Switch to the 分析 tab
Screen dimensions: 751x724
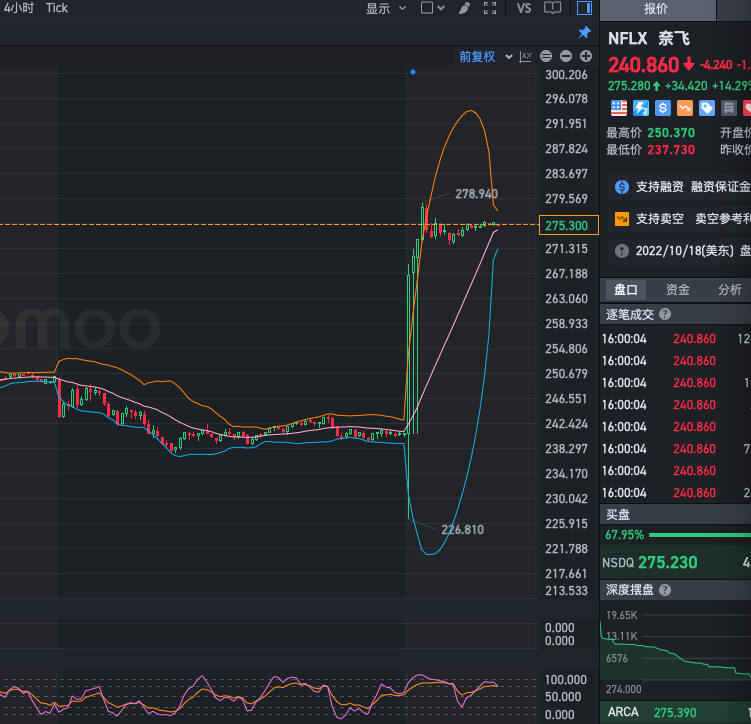click(729, 290)
